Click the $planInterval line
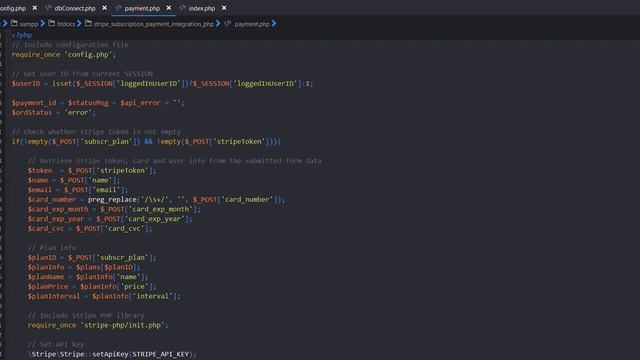The image size is (640, 360). tap(104, 296)
